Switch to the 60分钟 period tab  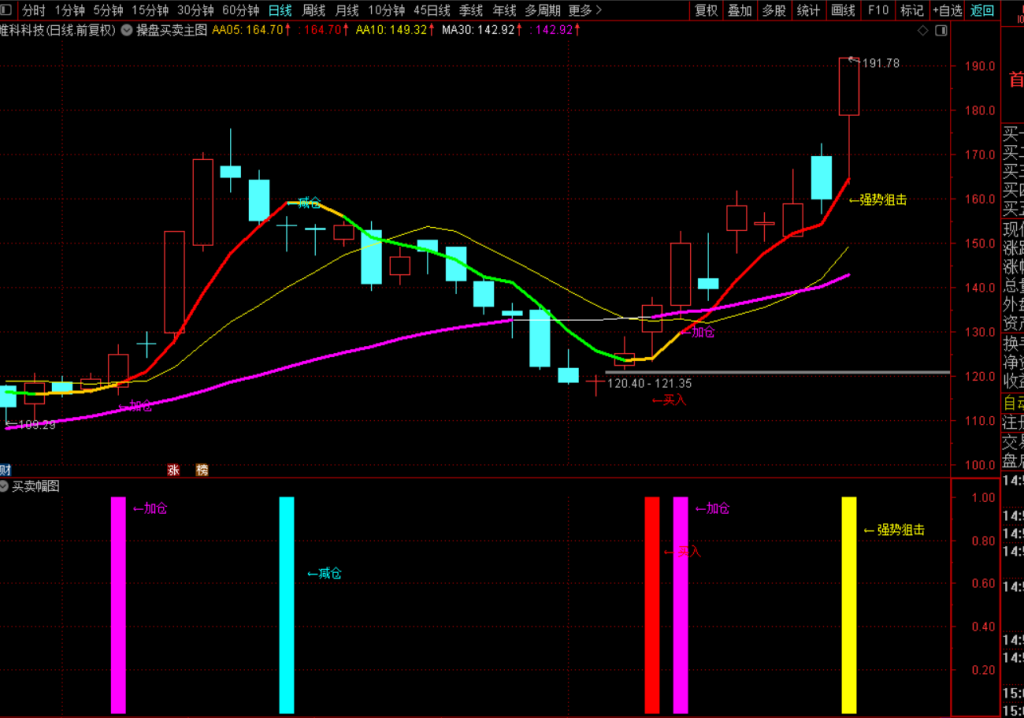[240, 10]
